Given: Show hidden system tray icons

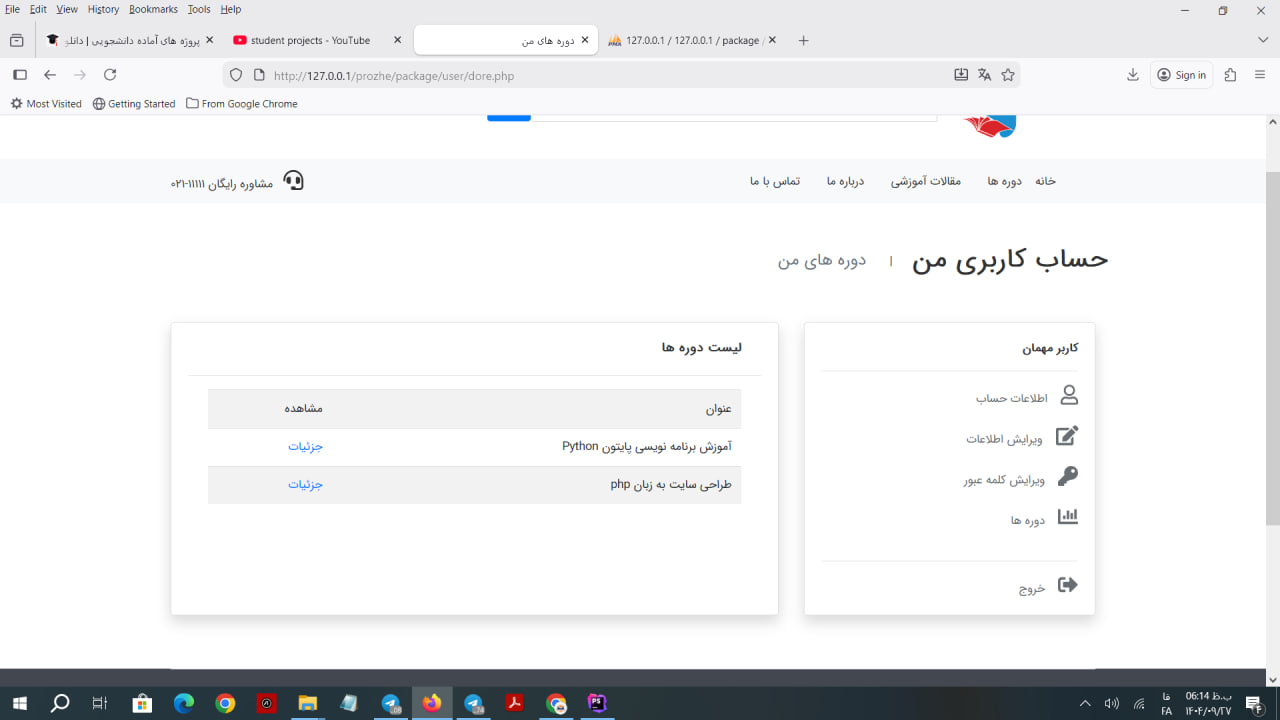Looking at the screenshot, I should point(1085,704).
